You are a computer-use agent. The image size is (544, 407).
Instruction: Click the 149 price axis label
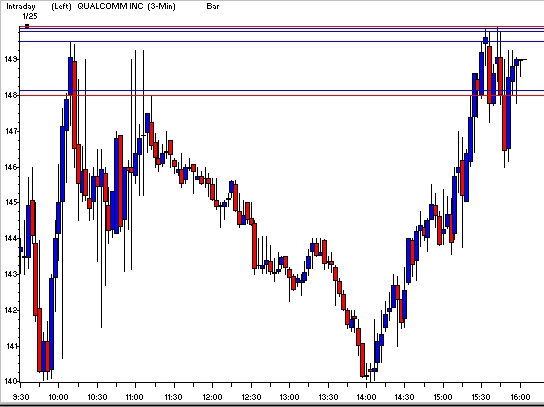click(x=10, y=59)
